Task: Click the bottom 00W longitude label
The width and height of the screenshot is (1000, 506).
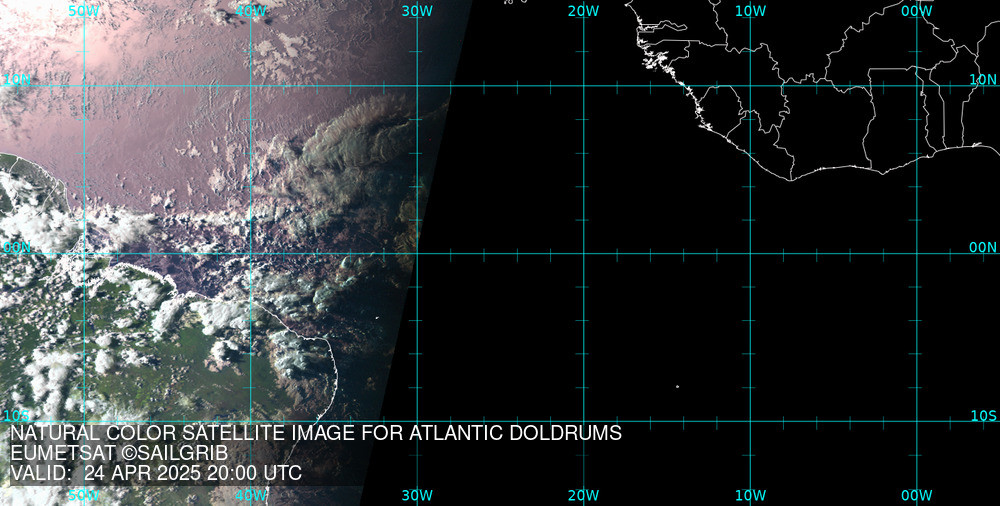Action: (x=916, y=495)
